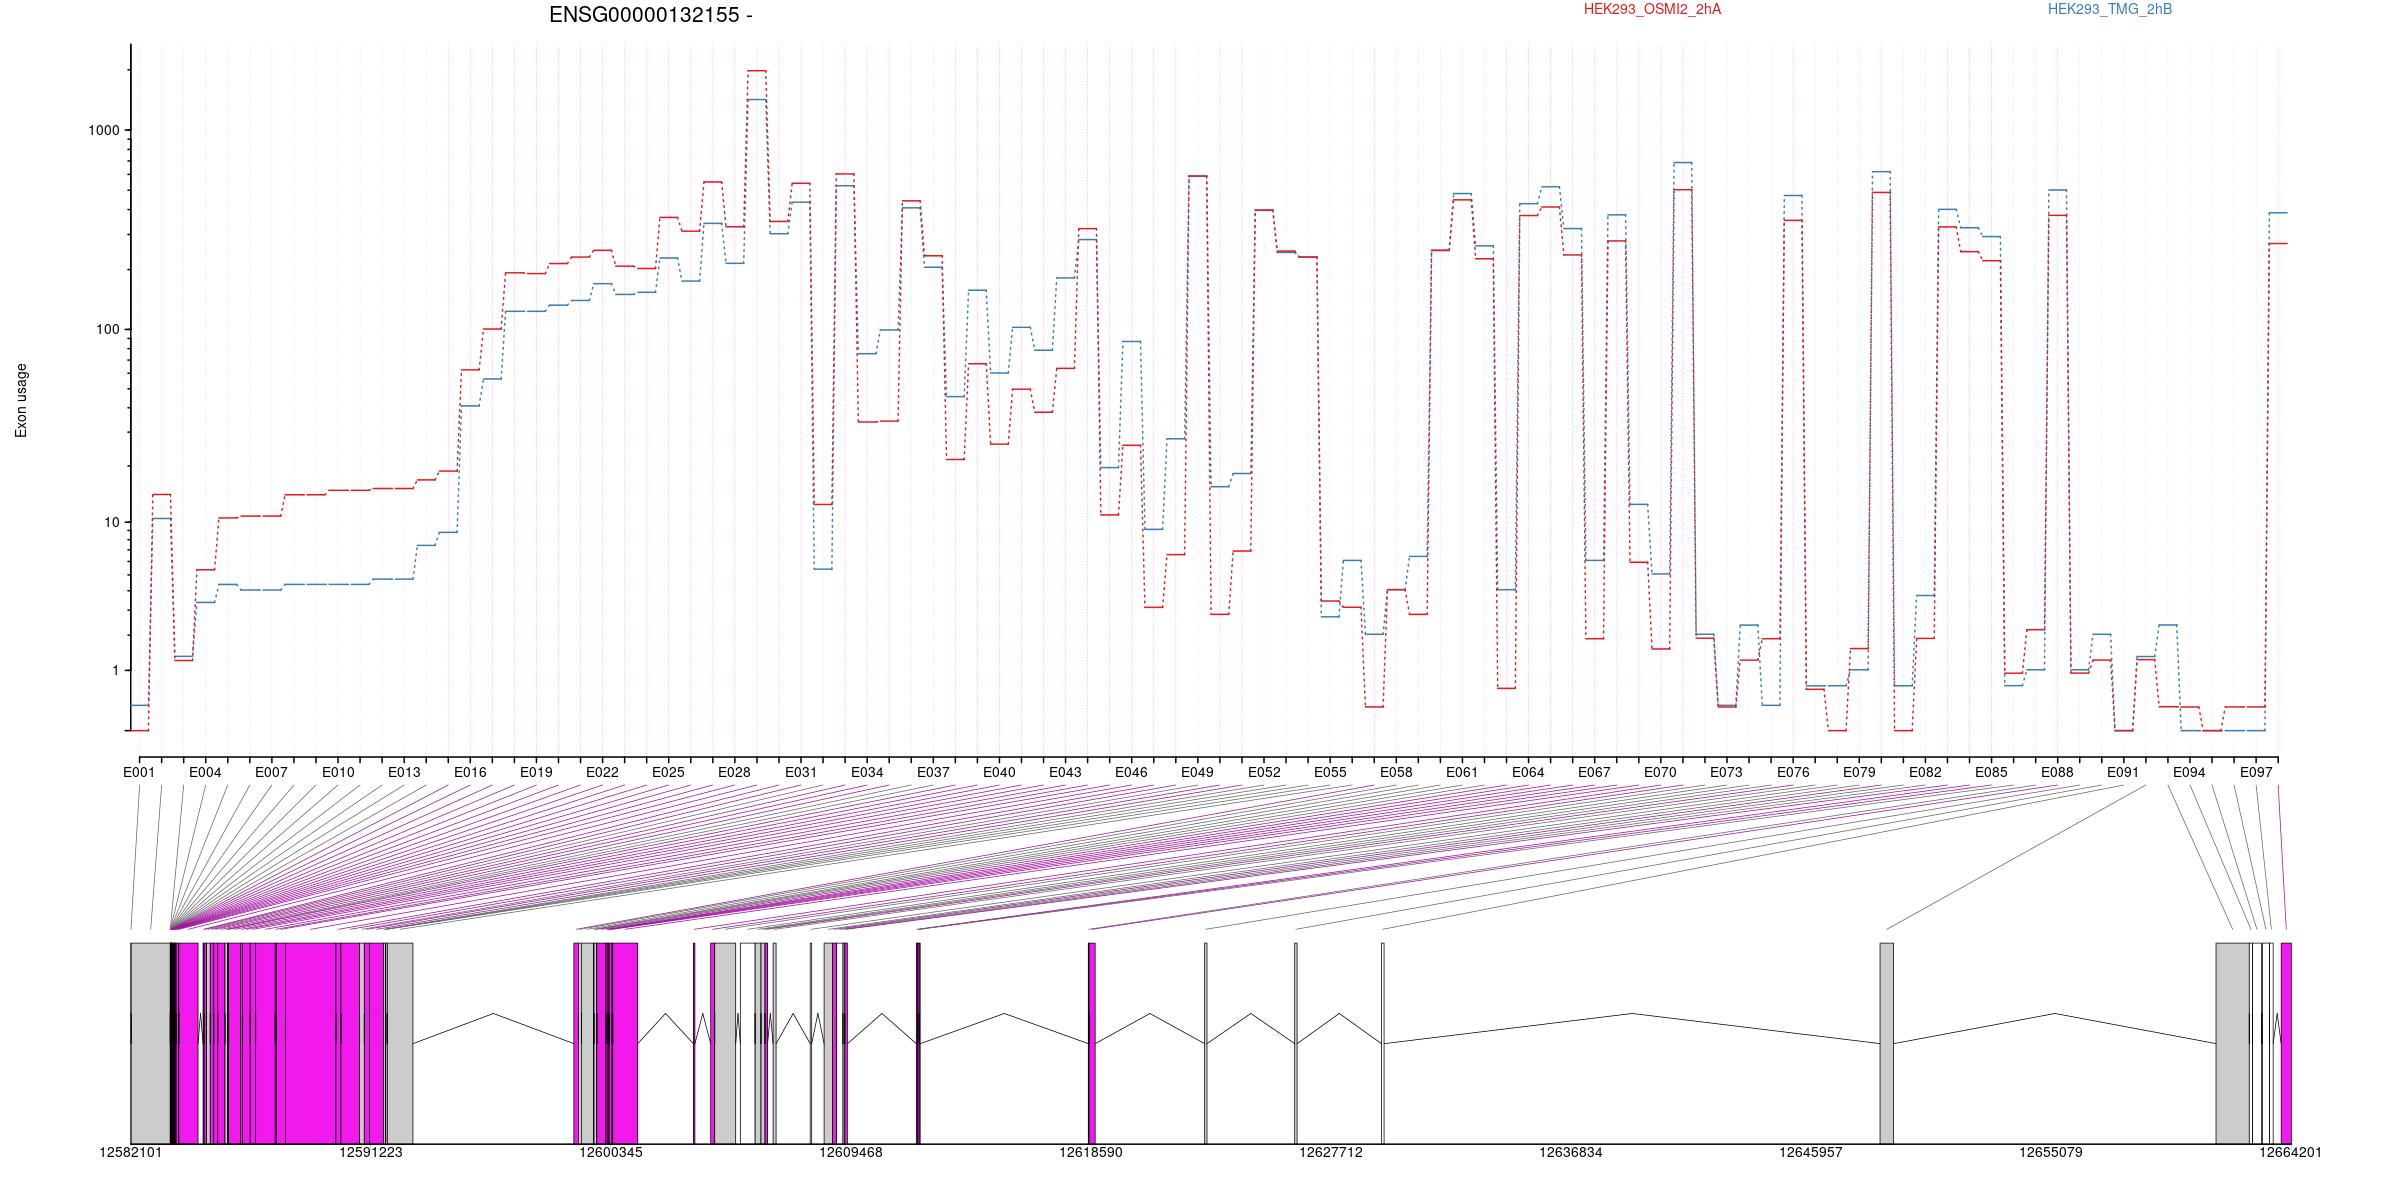Click the y-axis value 10

[x=111, y=523]
